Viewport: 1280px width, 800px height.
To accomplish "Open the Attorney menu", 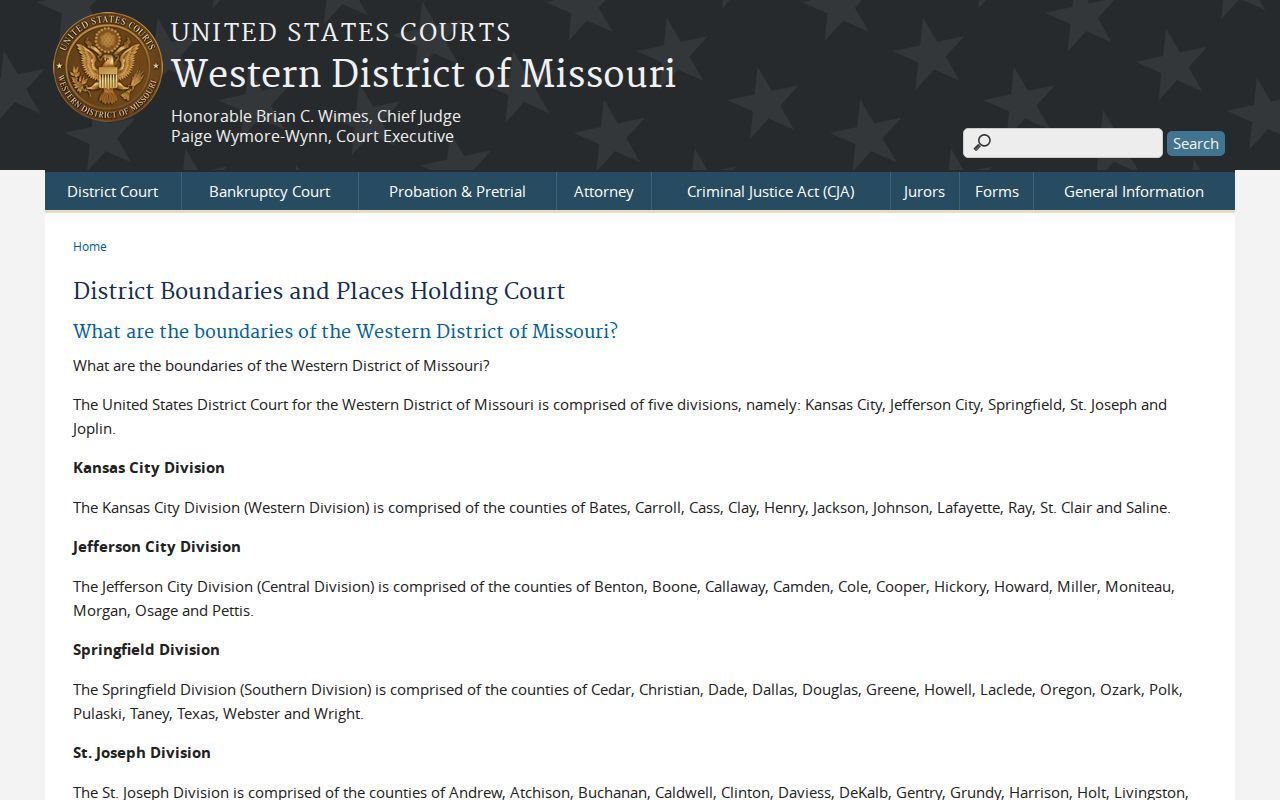I will click(x=604, y=191).
